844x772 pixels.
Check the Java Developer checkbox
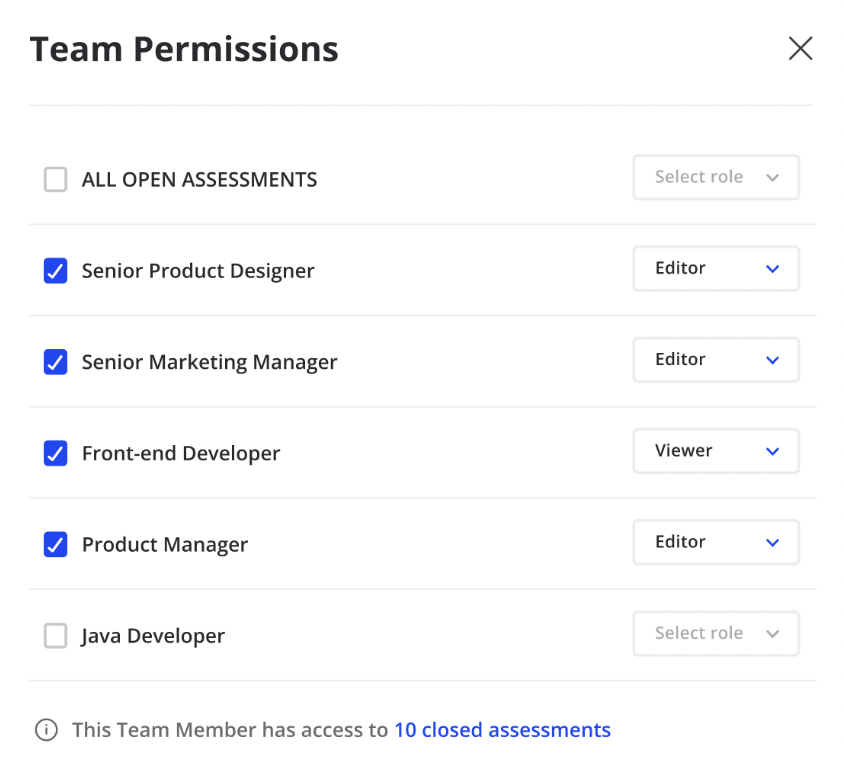point(55,636)
